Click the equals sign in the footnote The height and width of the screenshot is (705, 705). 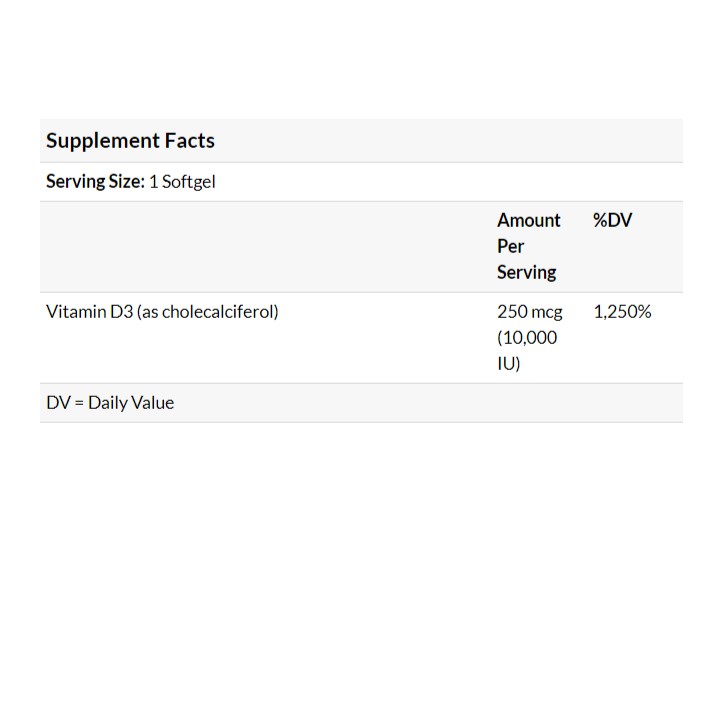[79, 403]
